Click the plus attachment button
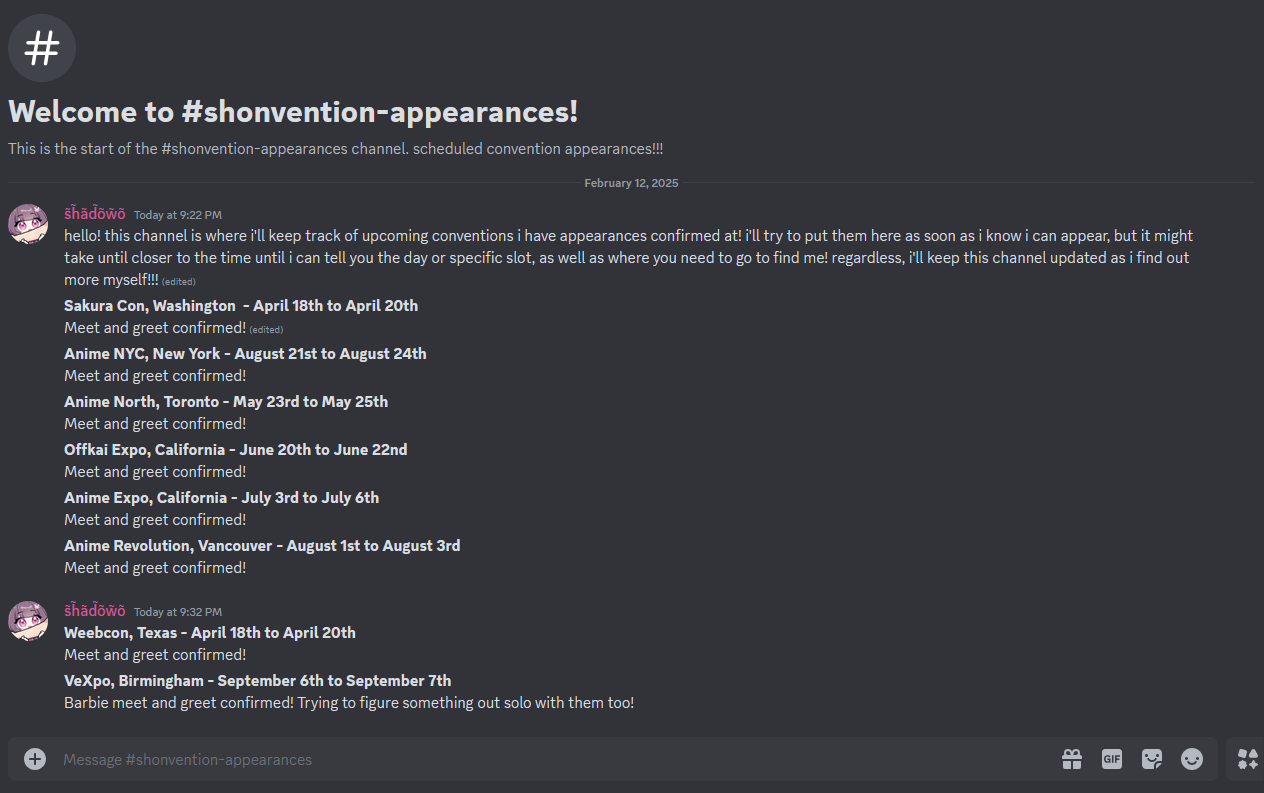 click(35, 759)
